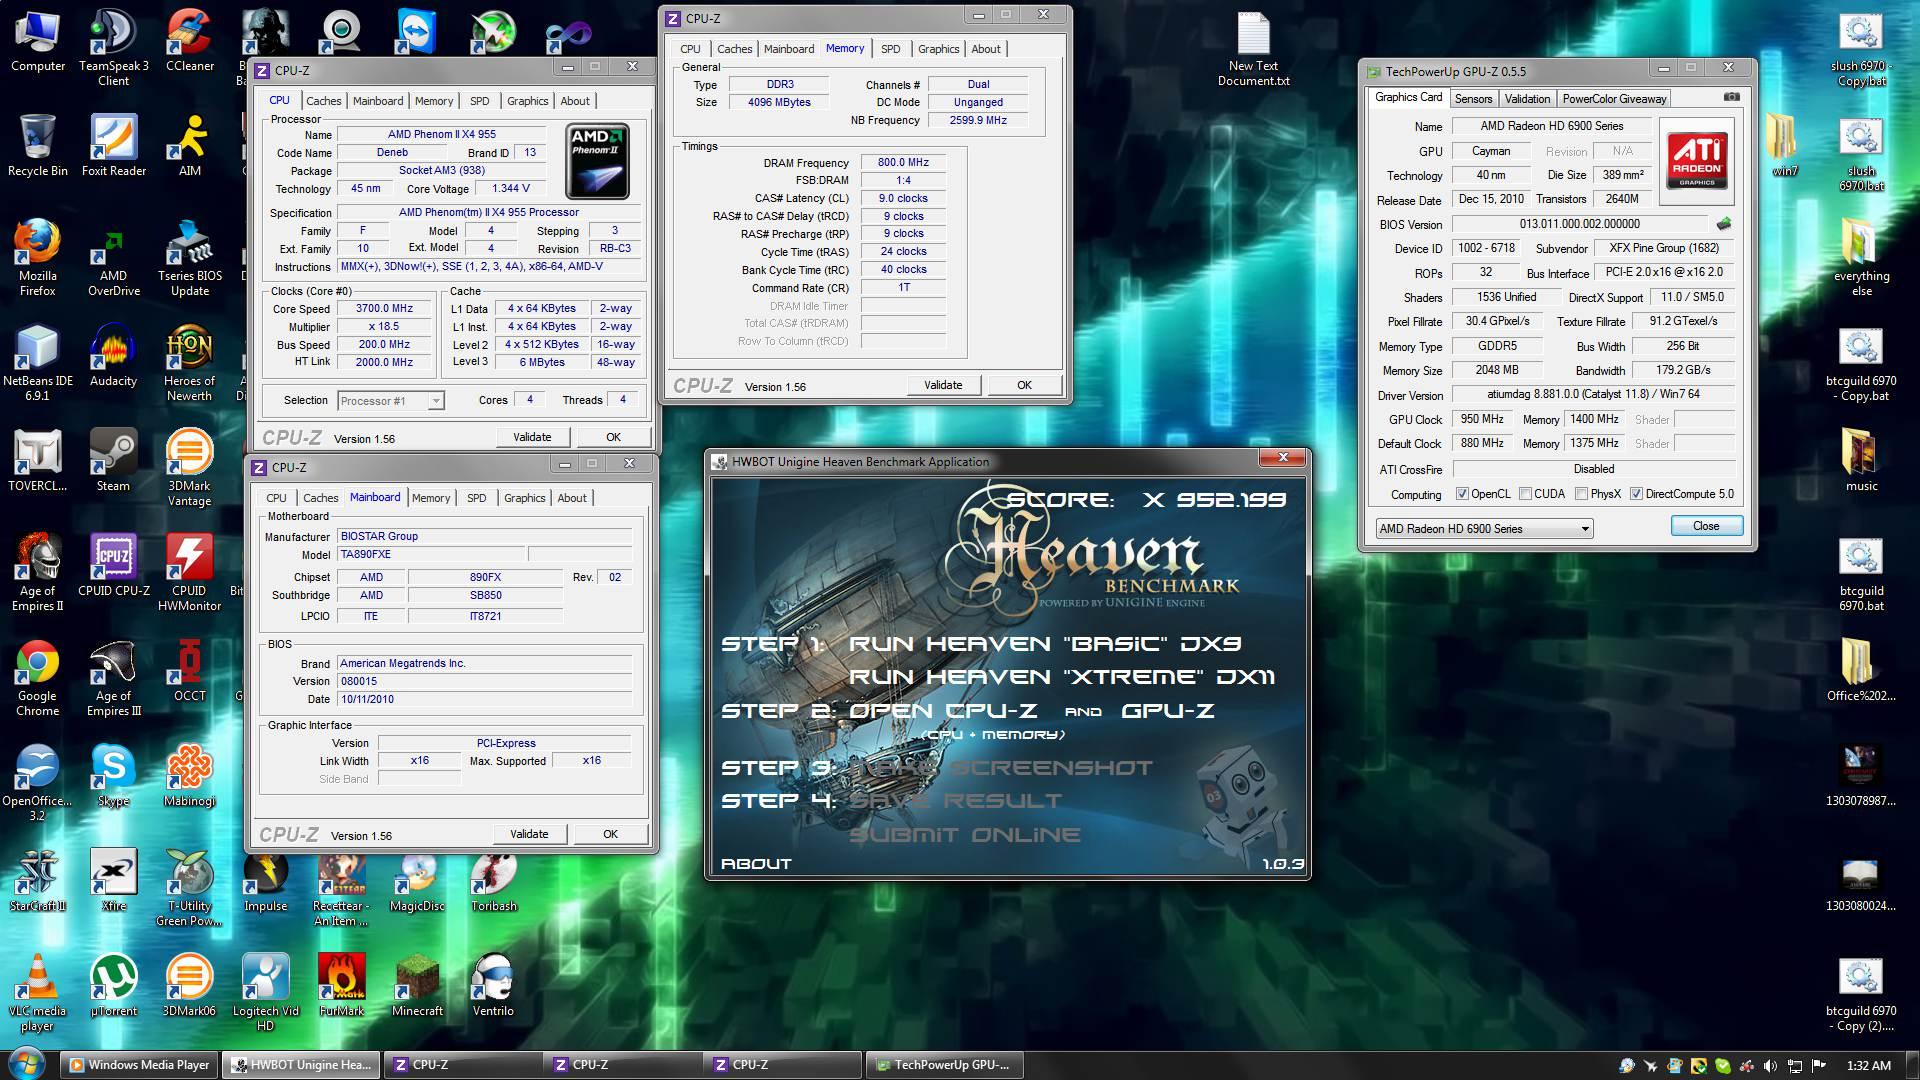Open Minecraft desktop shortcut

(x=417, y=986)
